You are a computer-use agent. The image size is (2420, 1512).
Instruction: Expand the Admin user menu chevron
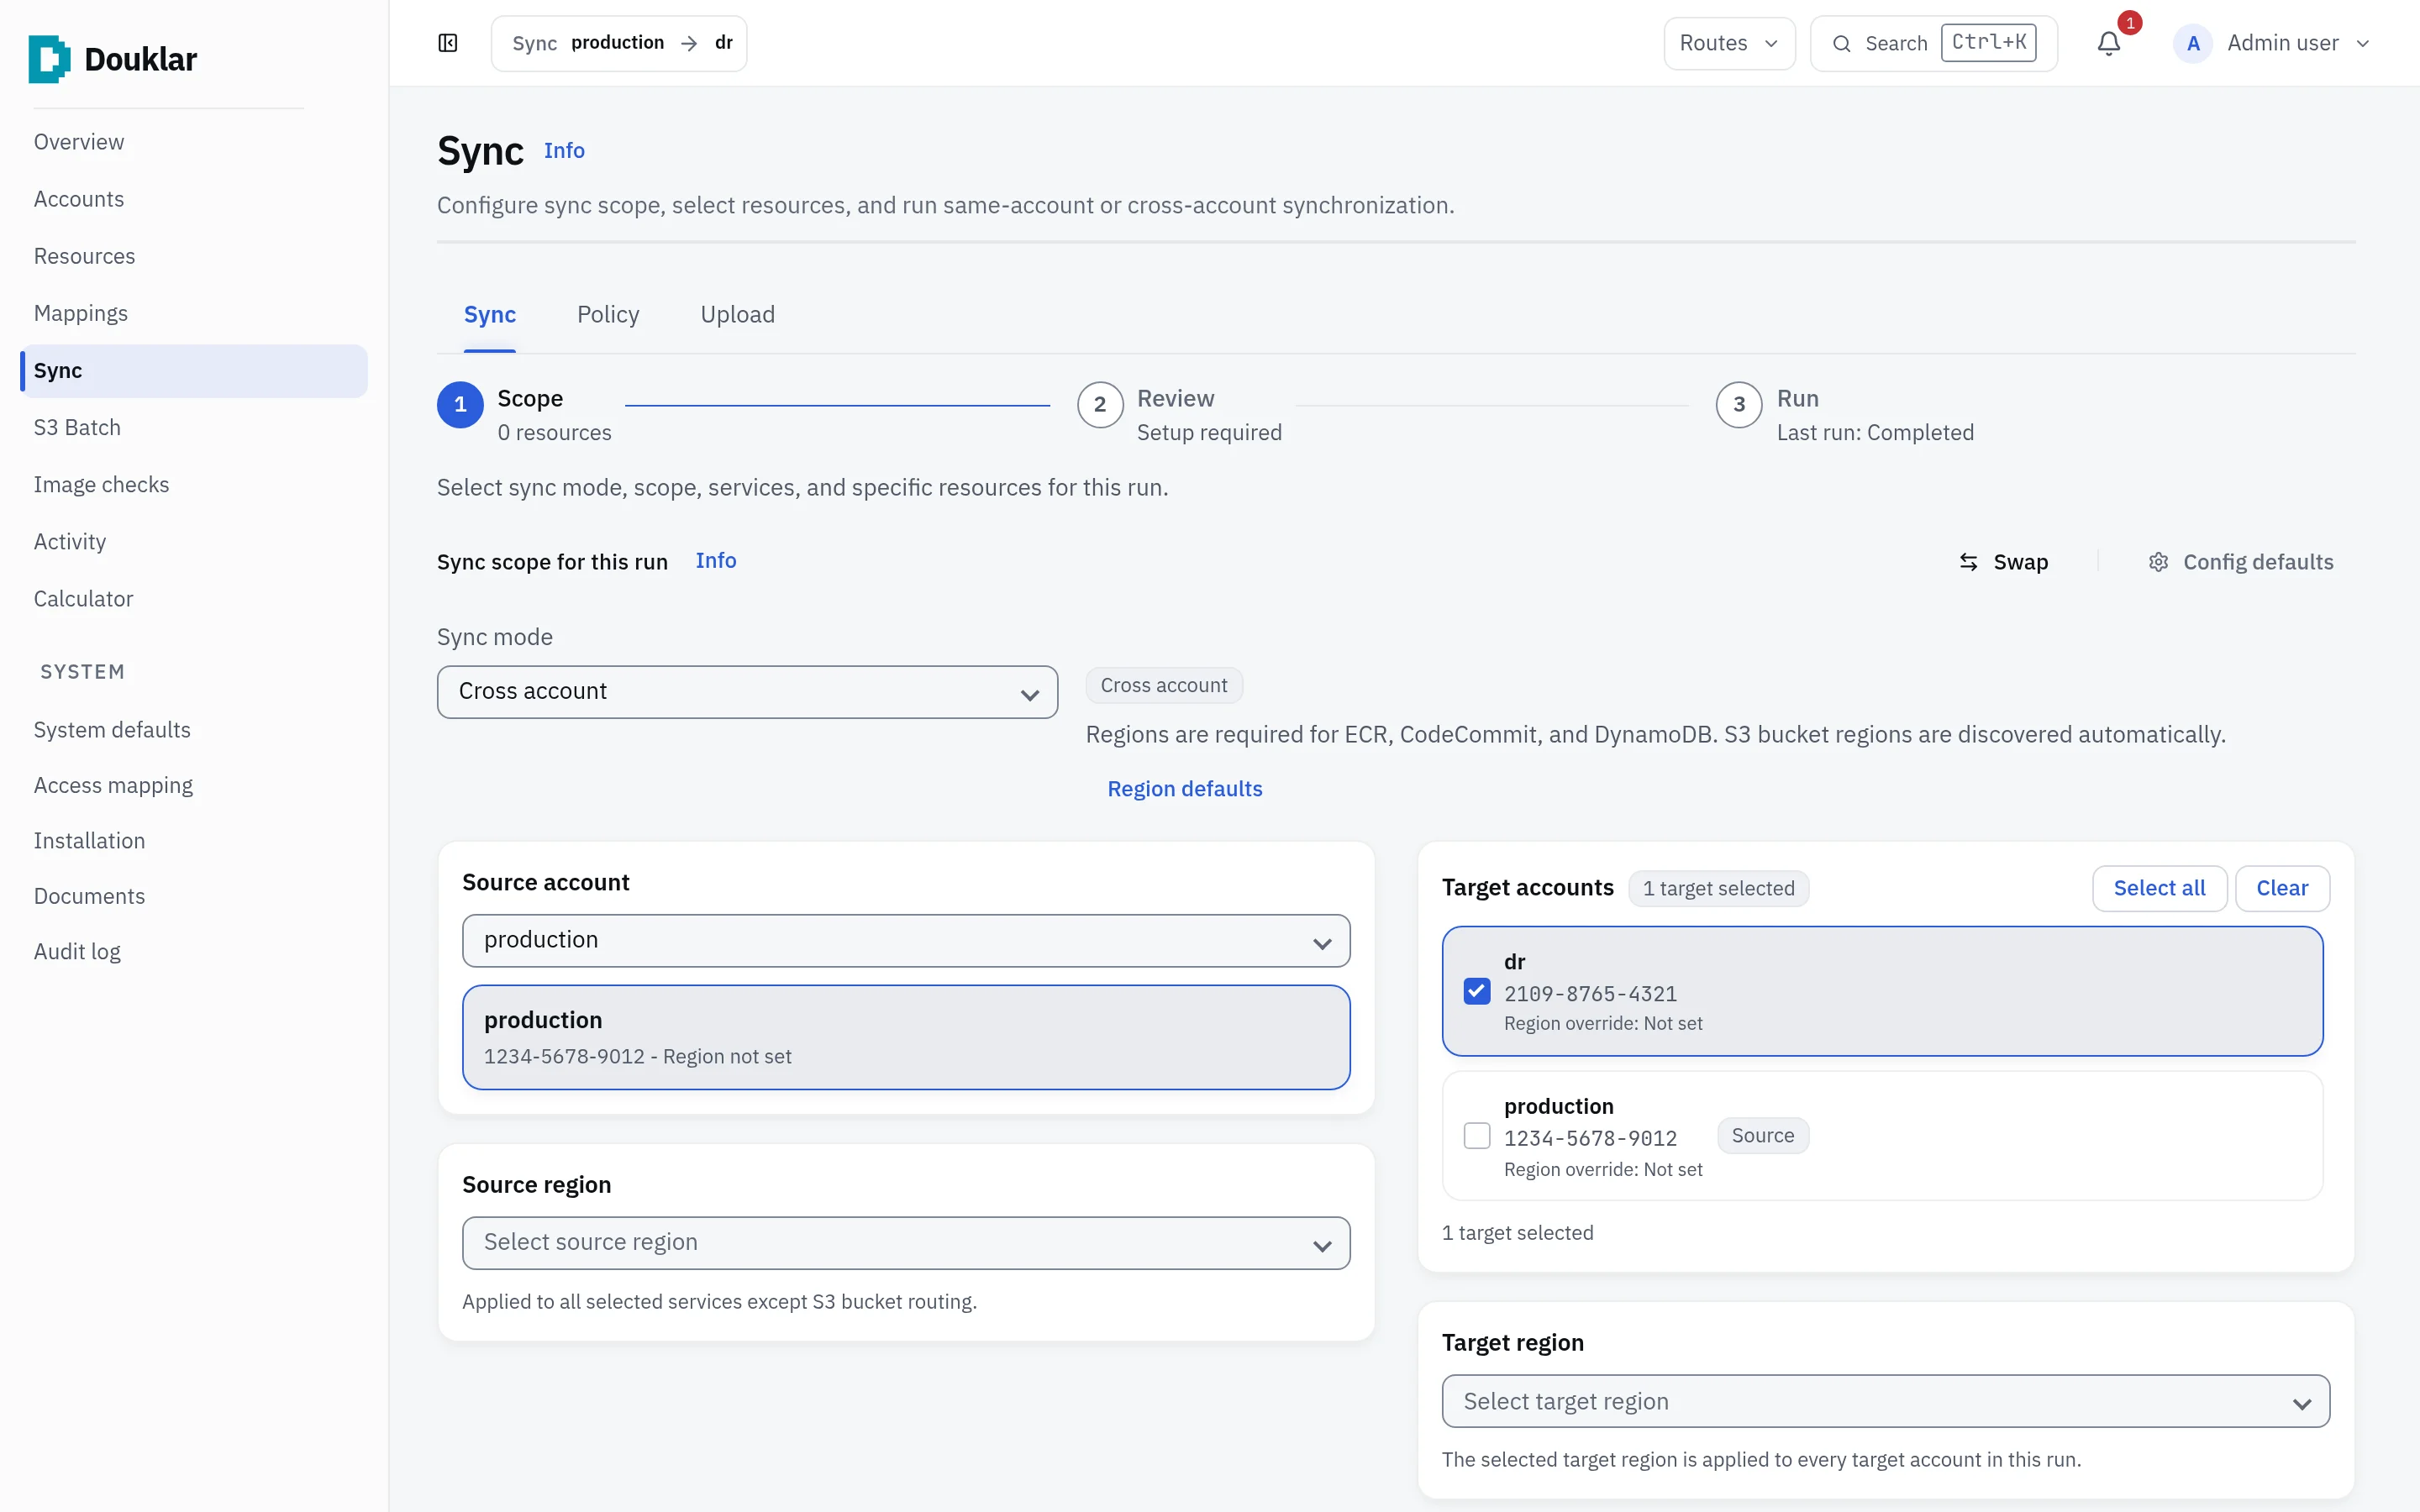[2363, 44]
